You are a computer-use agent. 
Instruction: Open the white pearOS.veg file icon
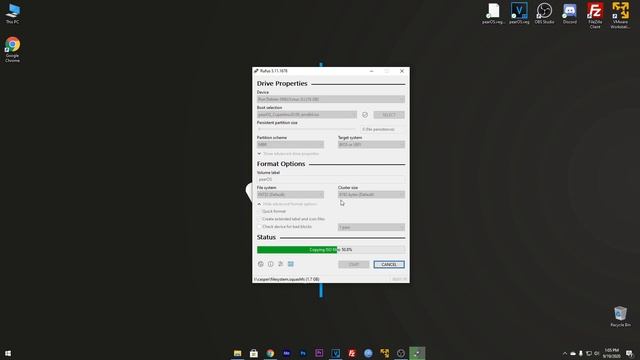493,13
